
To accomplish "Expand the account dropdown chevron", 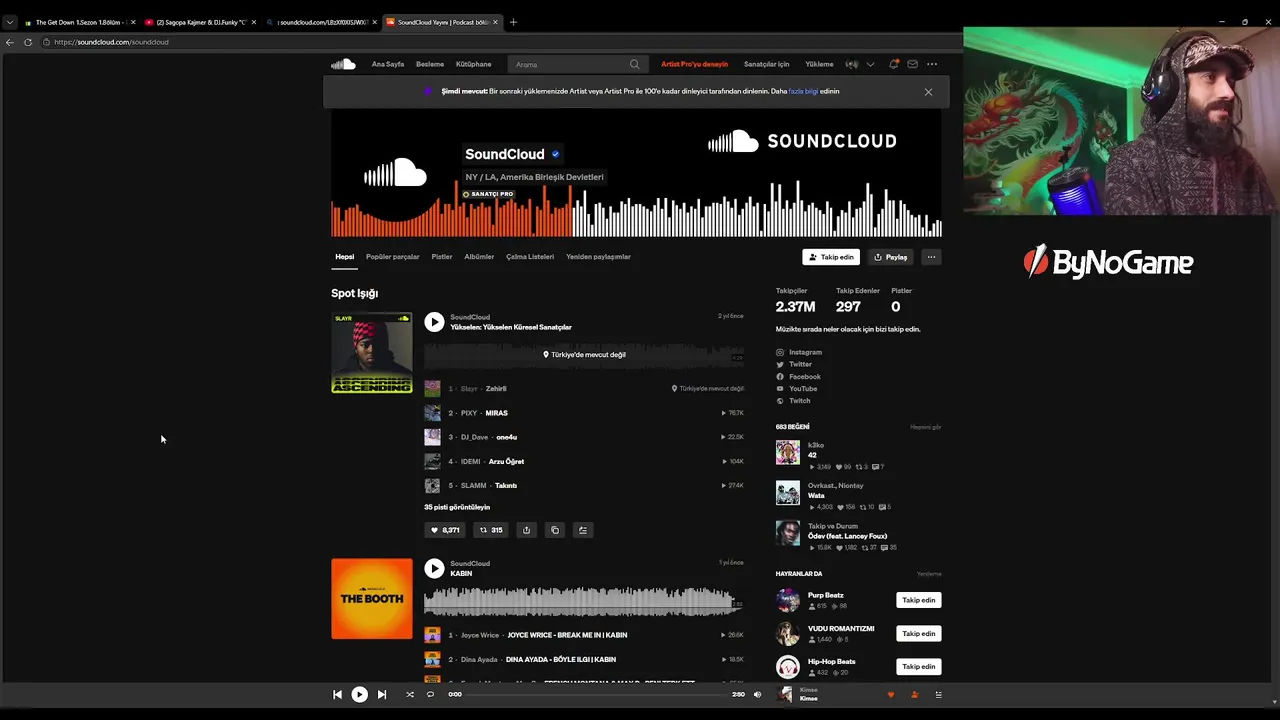I will pos(870,64).
